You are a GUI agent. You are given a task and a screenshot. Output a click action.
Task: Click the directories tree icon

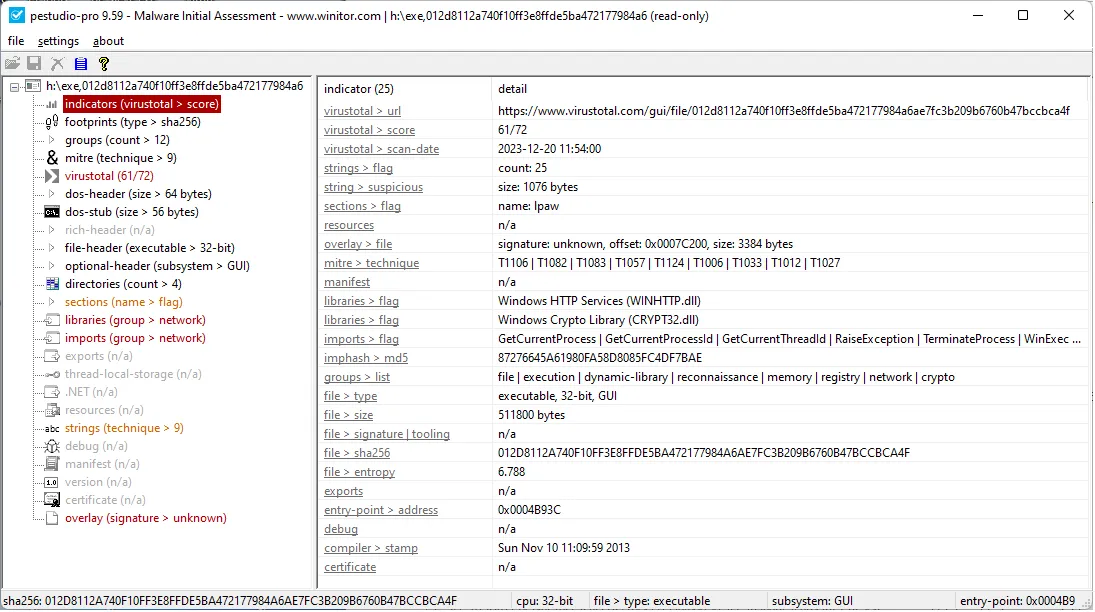[52, 284]
